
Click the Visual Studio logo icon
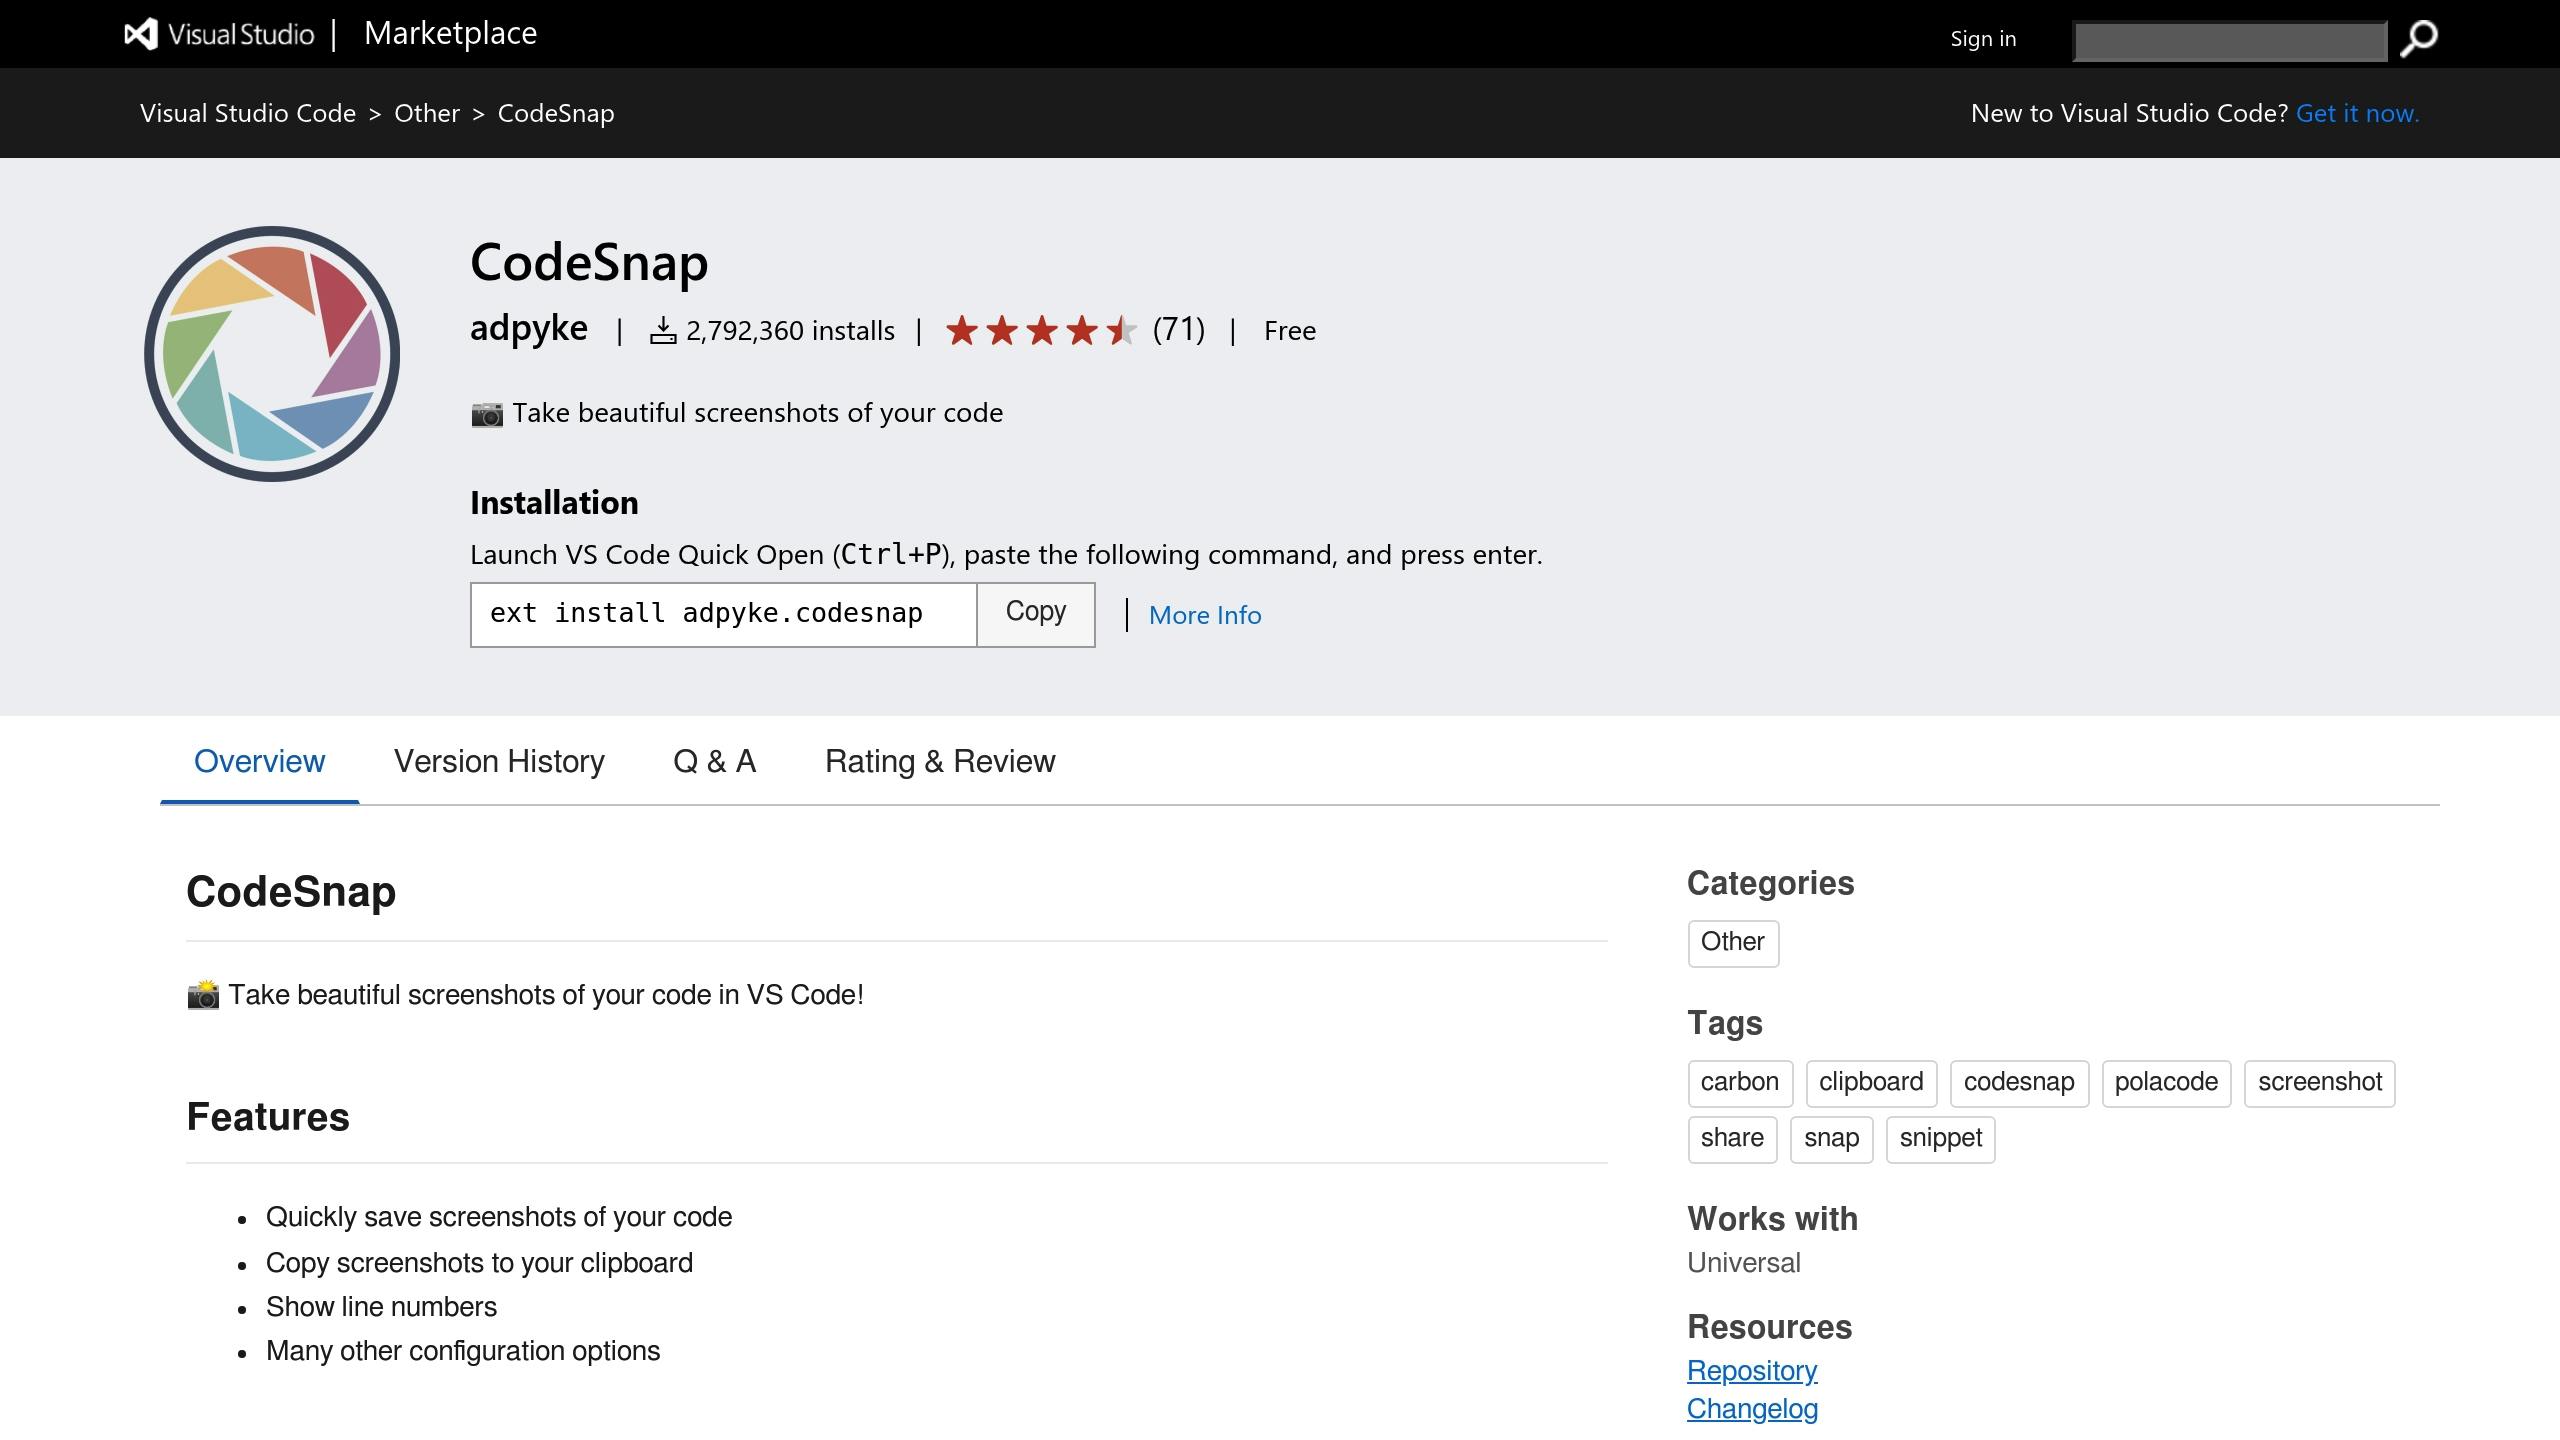click(141, 34)
